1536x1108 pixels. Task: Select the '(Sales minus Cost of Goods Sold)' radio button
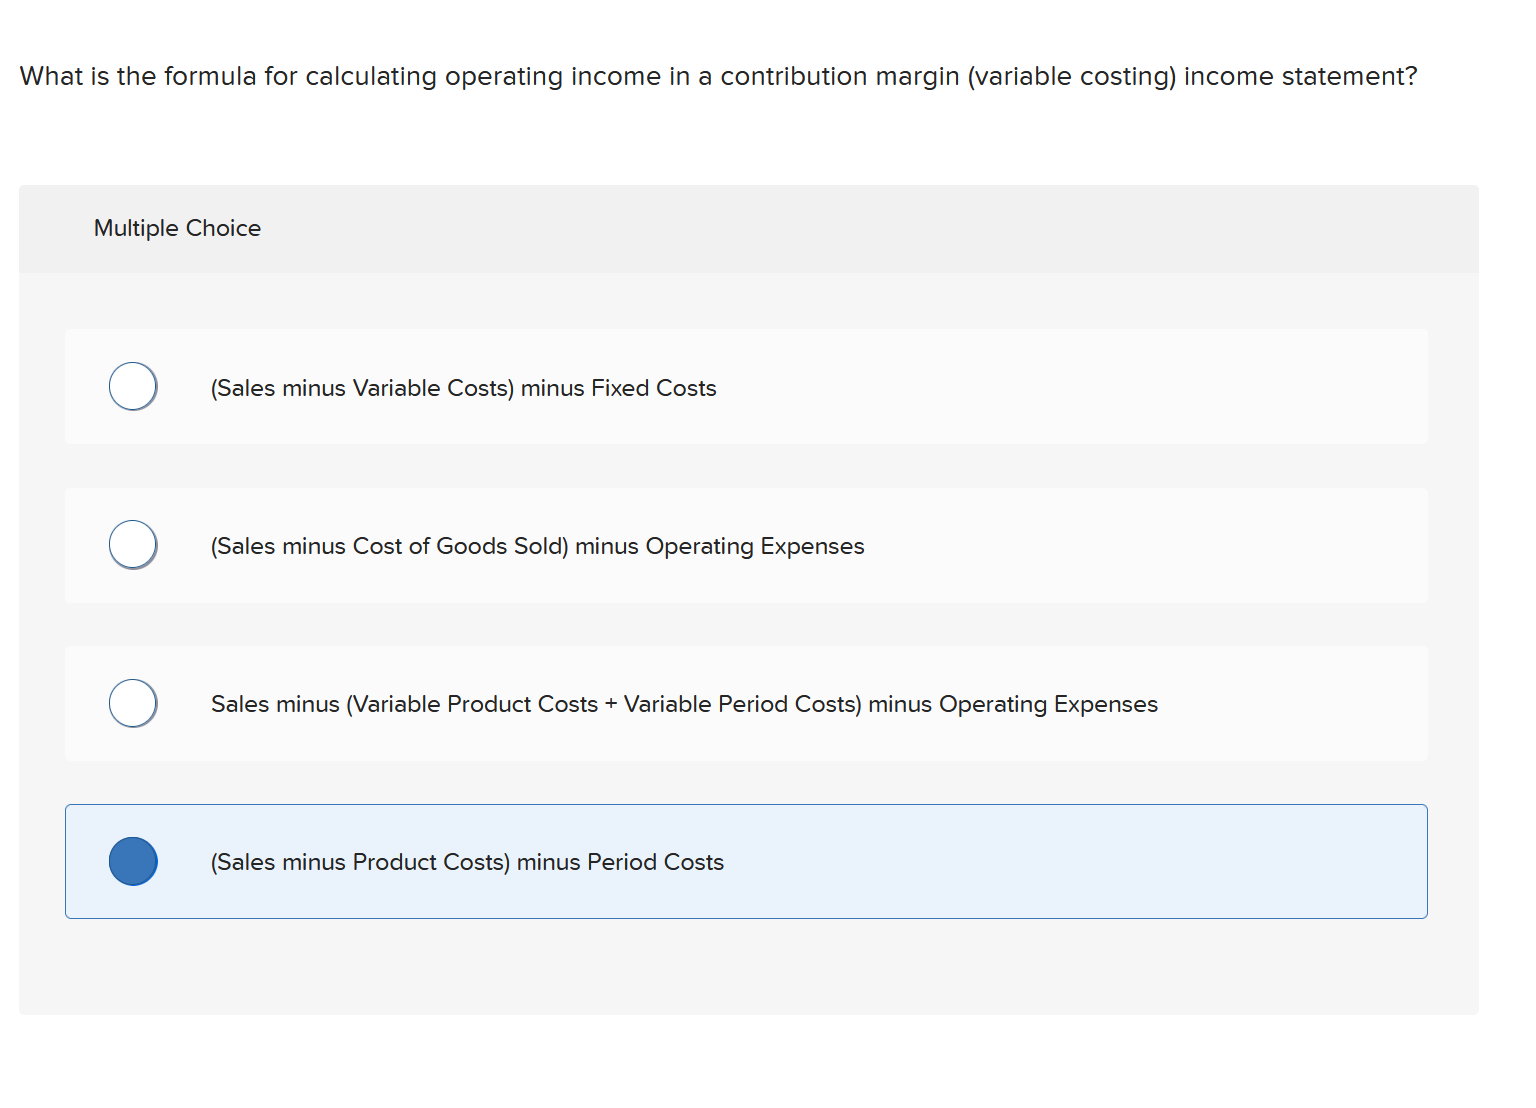pyautogui.click(x=132, y=544)
